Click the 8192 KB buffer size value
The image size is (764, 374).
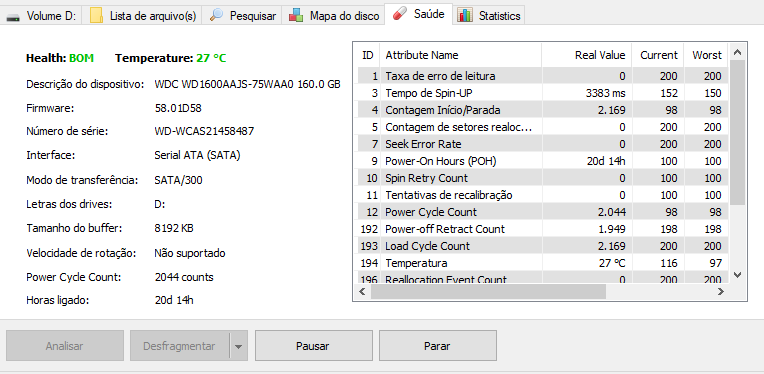(x=174, y=228)
